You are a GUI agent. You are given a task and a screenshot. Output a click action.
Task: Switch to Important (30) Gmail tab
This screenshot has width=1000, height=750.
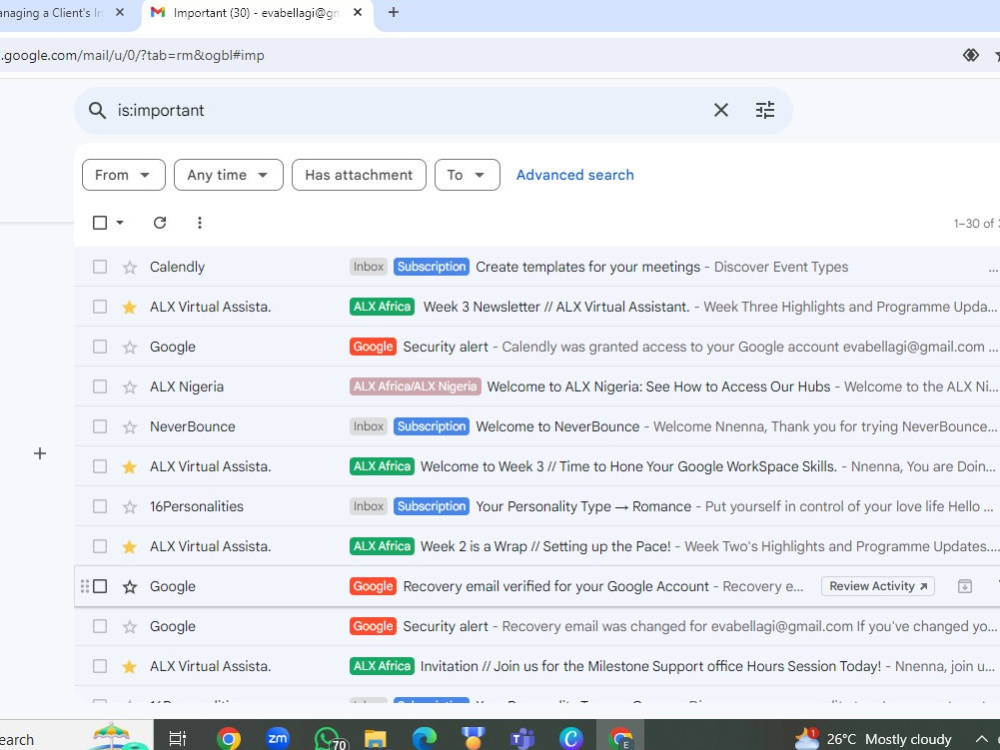(255, 12)
